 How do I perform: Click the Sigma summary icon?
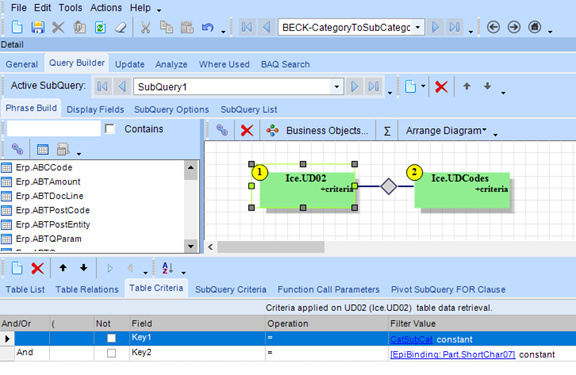click(387, 131)
